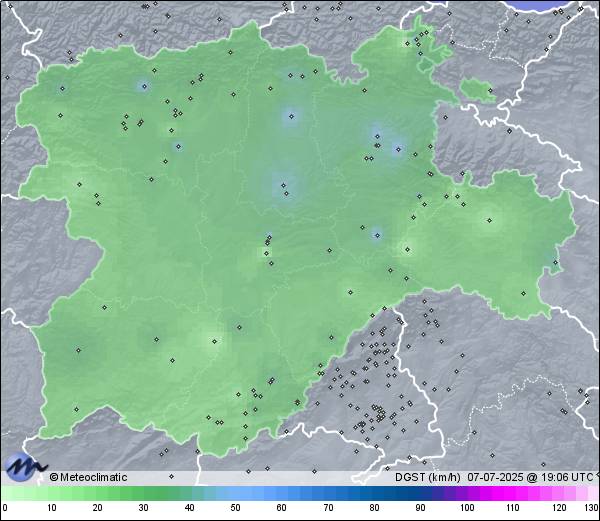The width and height of the screenshot is (600, 521).
Task: Click the 0 label on the scale
Action: (5, 508)
